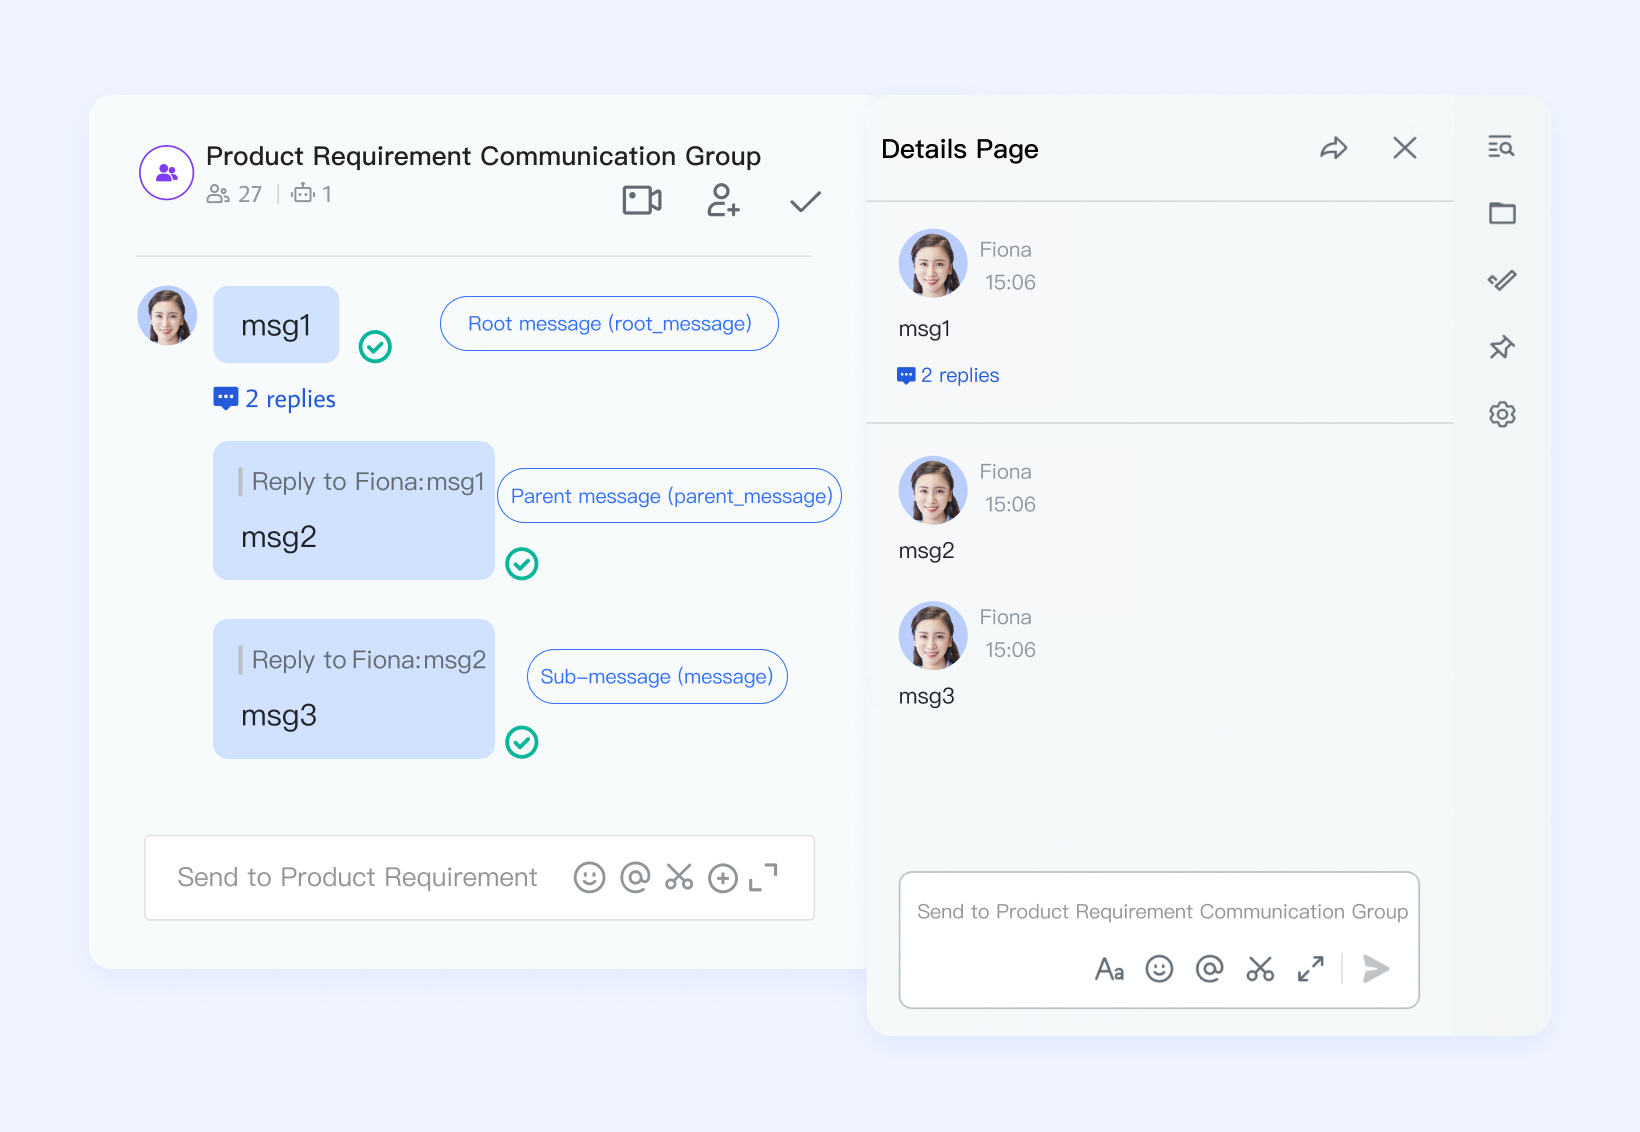Click the double-check tasks sidebar icon
This screenshot has height=1132, width=1640.
click(1501, 281)
